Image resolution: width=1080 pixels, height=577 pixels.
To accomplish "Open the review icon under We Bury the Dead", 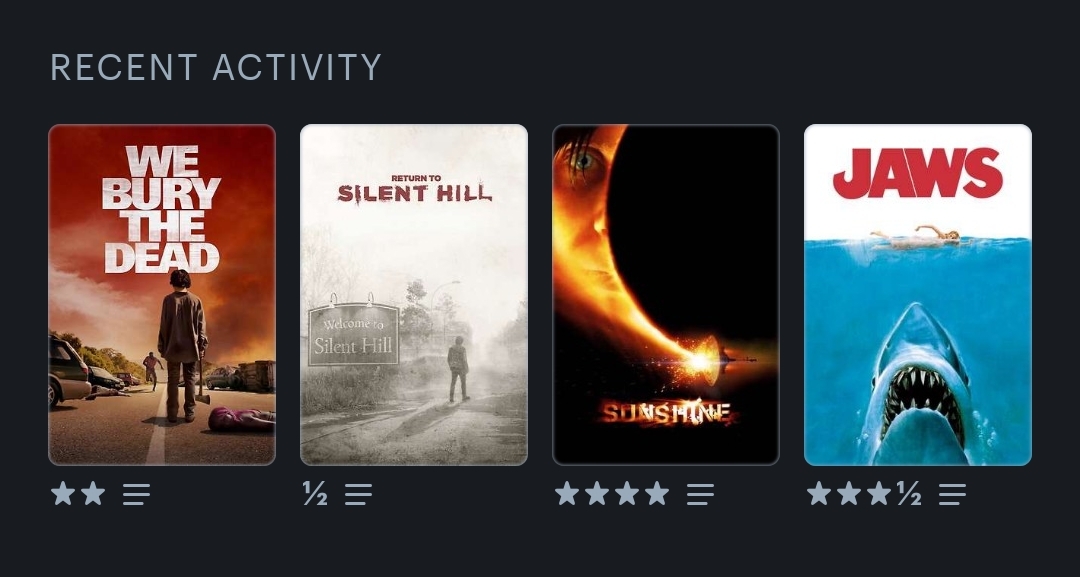I will pos(136,494).
